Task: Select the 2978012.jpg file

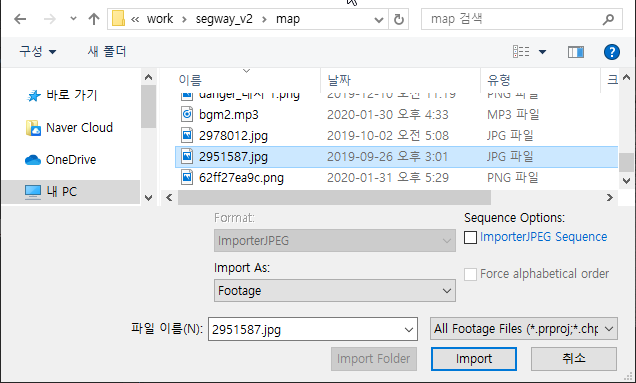Action: click(x=233, y=136)
